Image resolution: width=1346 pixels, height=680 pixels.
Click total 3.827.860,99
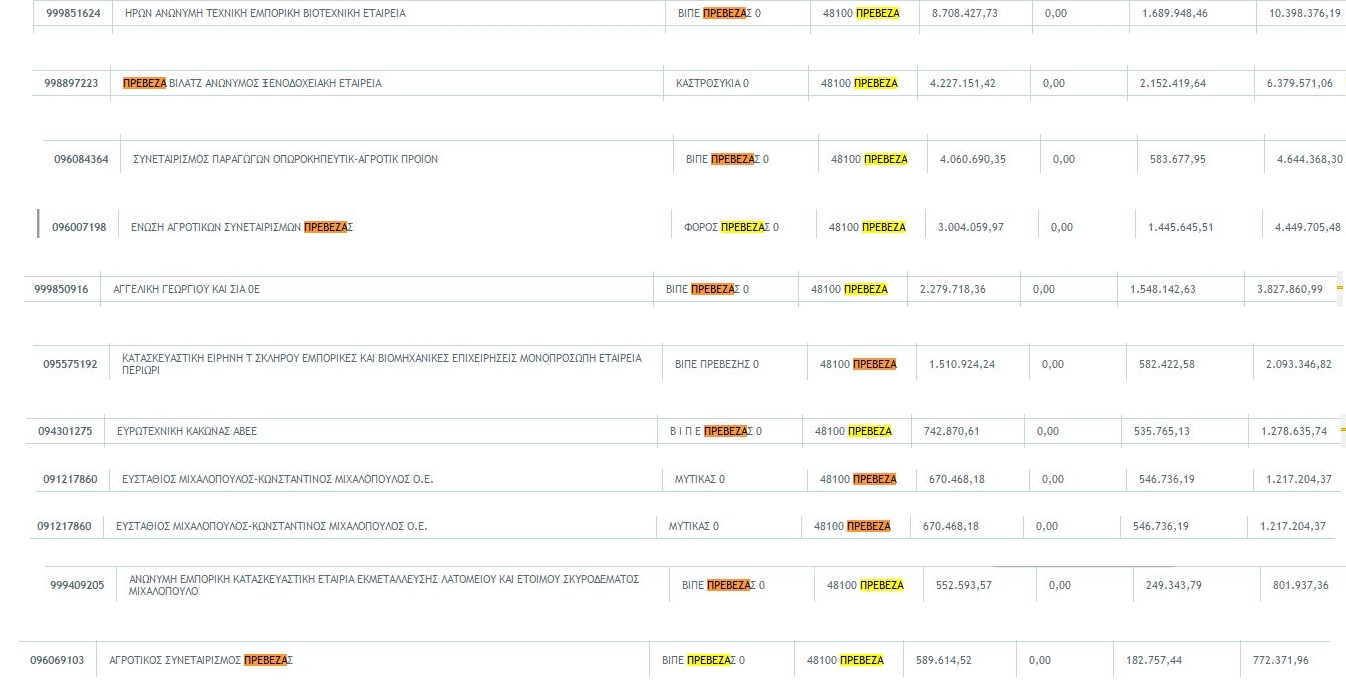click(1290, 289)
